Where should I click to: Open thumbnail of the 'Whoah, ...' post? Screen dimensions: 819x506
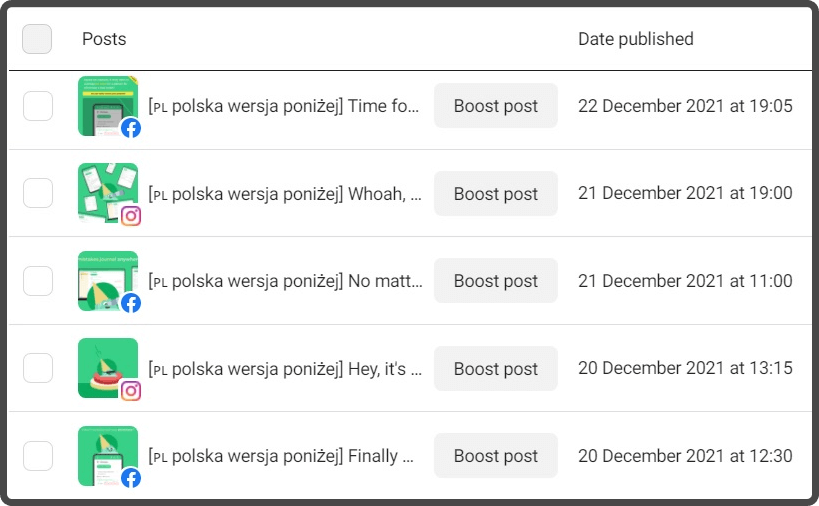tap(108, 193)
